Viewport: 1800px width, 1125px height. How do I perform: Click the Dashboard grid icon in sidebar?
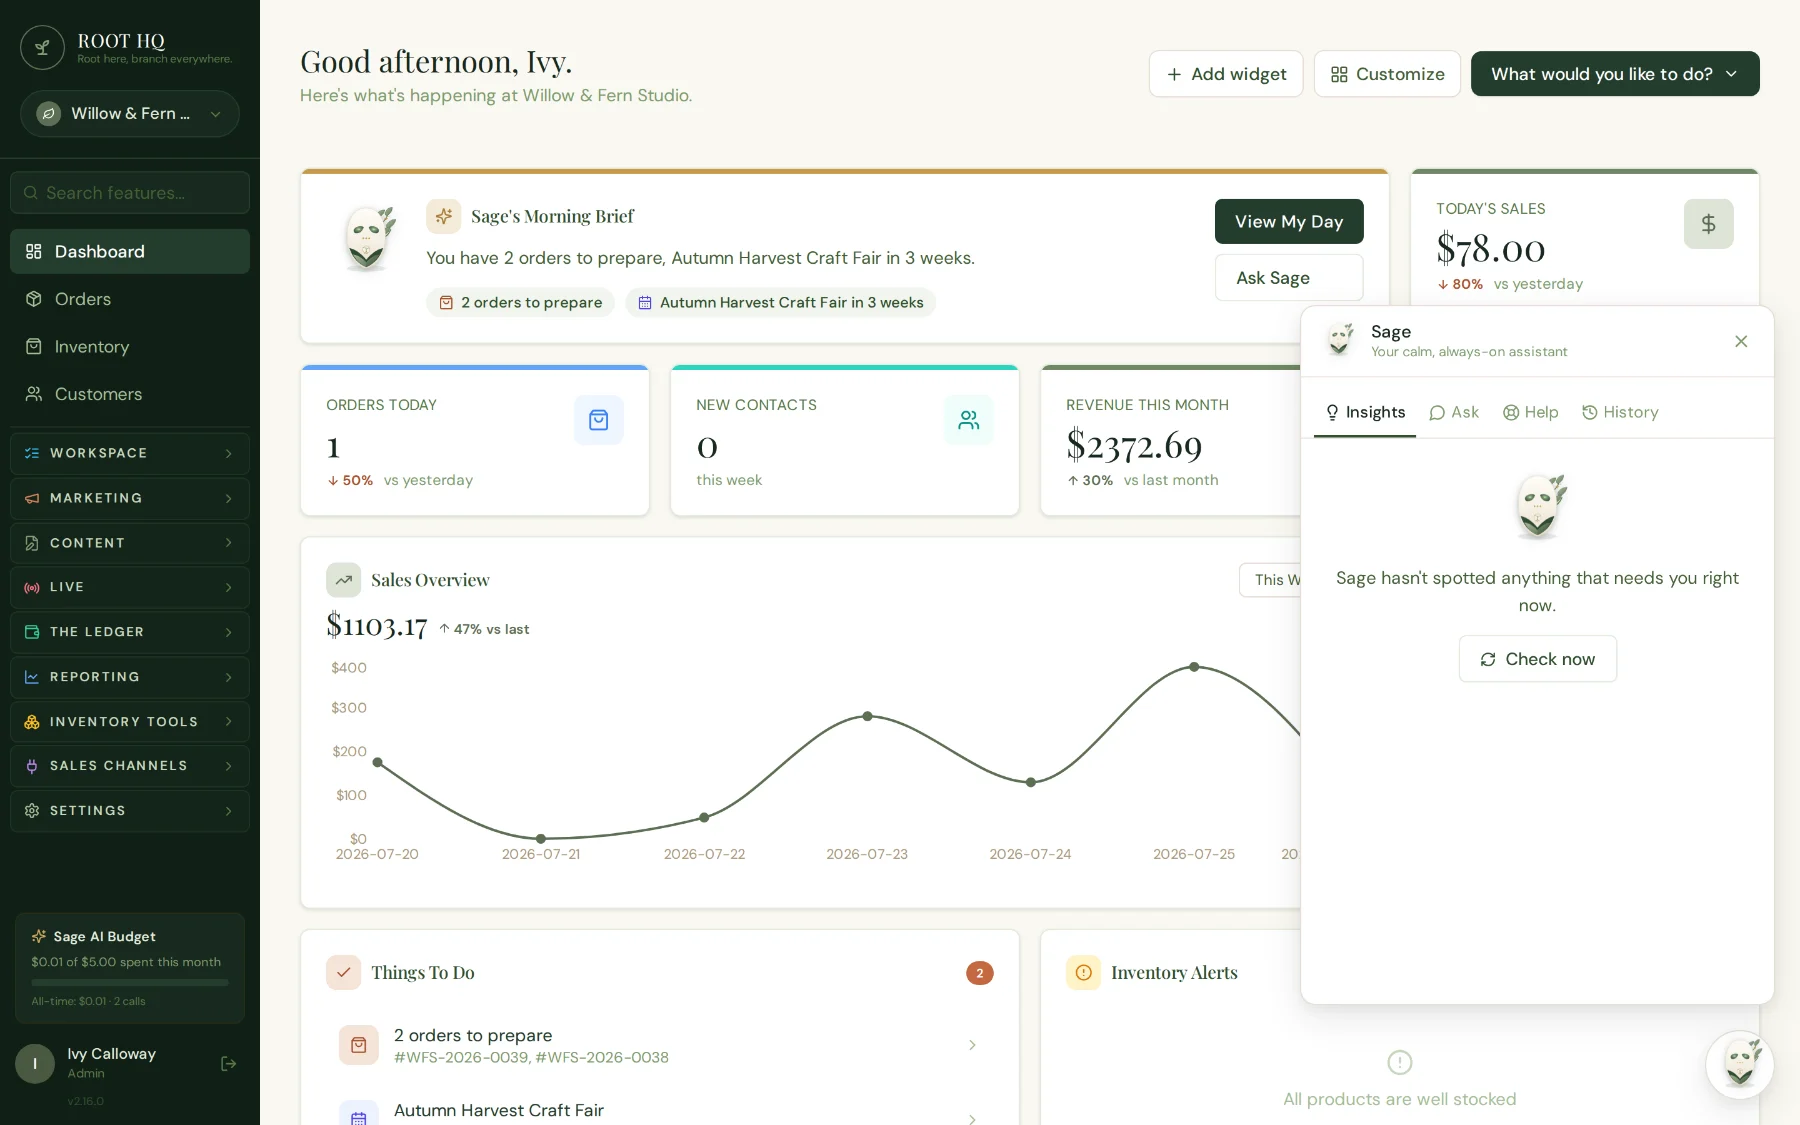pyautogui.click(x=33, y=252)
